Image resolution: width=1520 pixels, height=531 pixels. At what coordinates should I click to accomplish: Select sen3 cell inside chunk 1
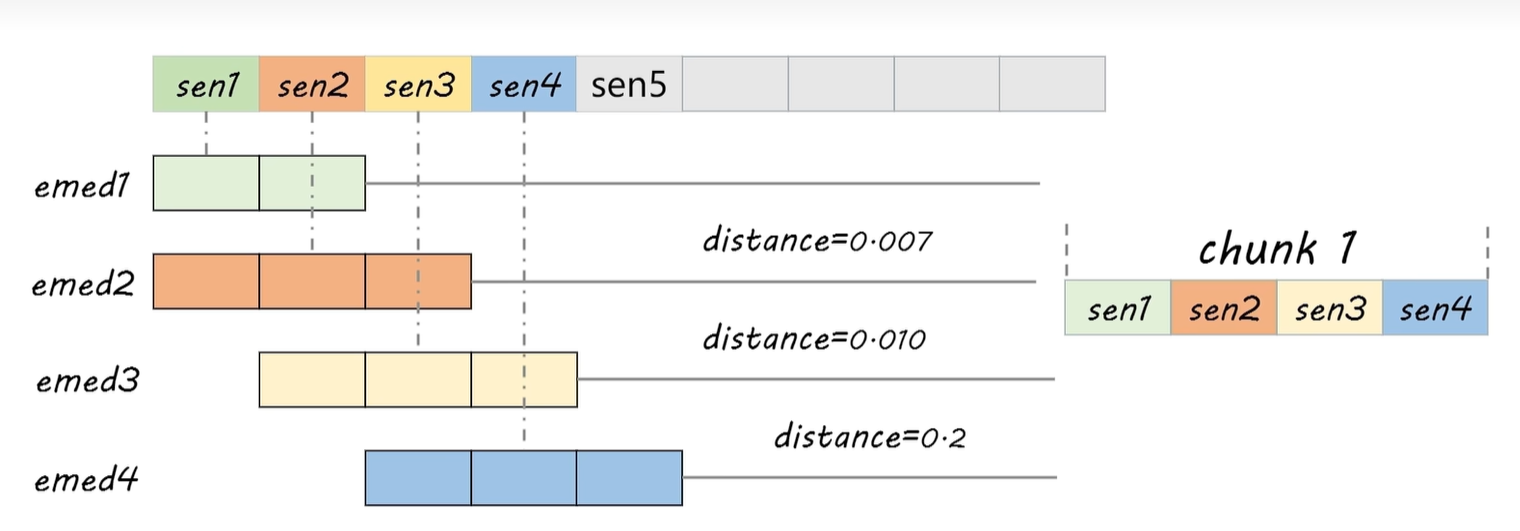1329,309
